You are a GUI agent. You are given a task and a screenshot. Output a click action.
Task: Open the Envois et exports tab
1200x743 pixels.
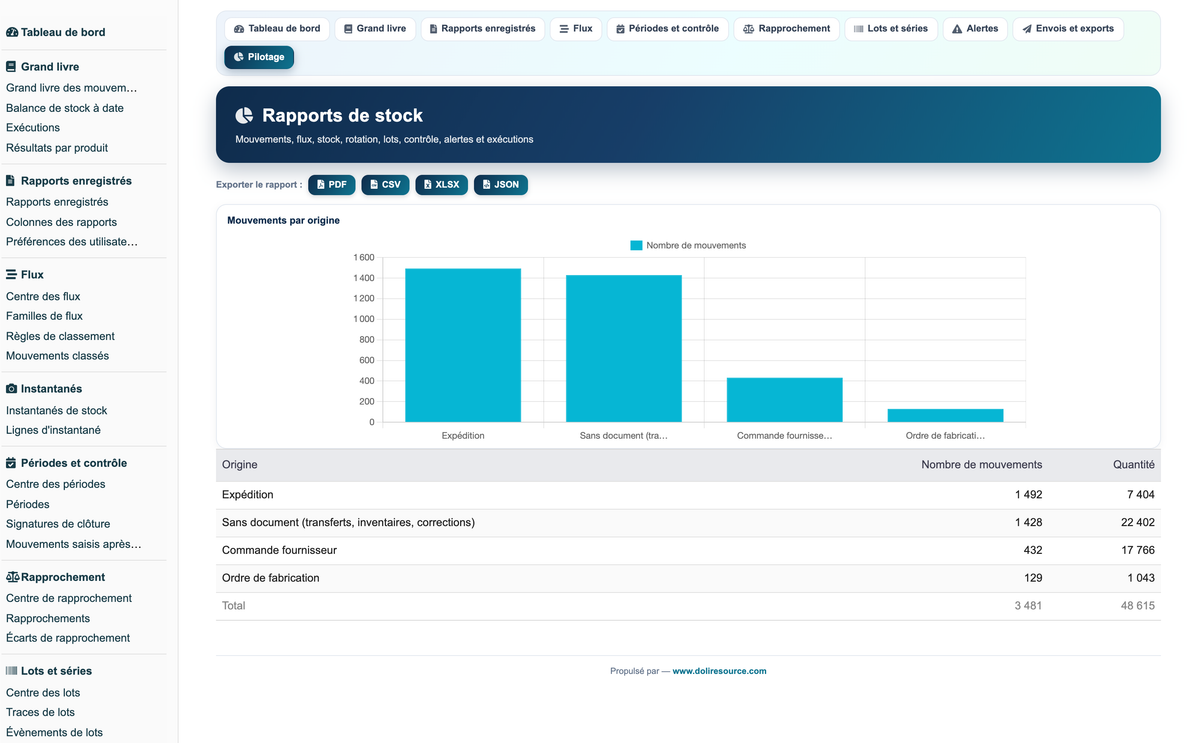click(1068, 29)
